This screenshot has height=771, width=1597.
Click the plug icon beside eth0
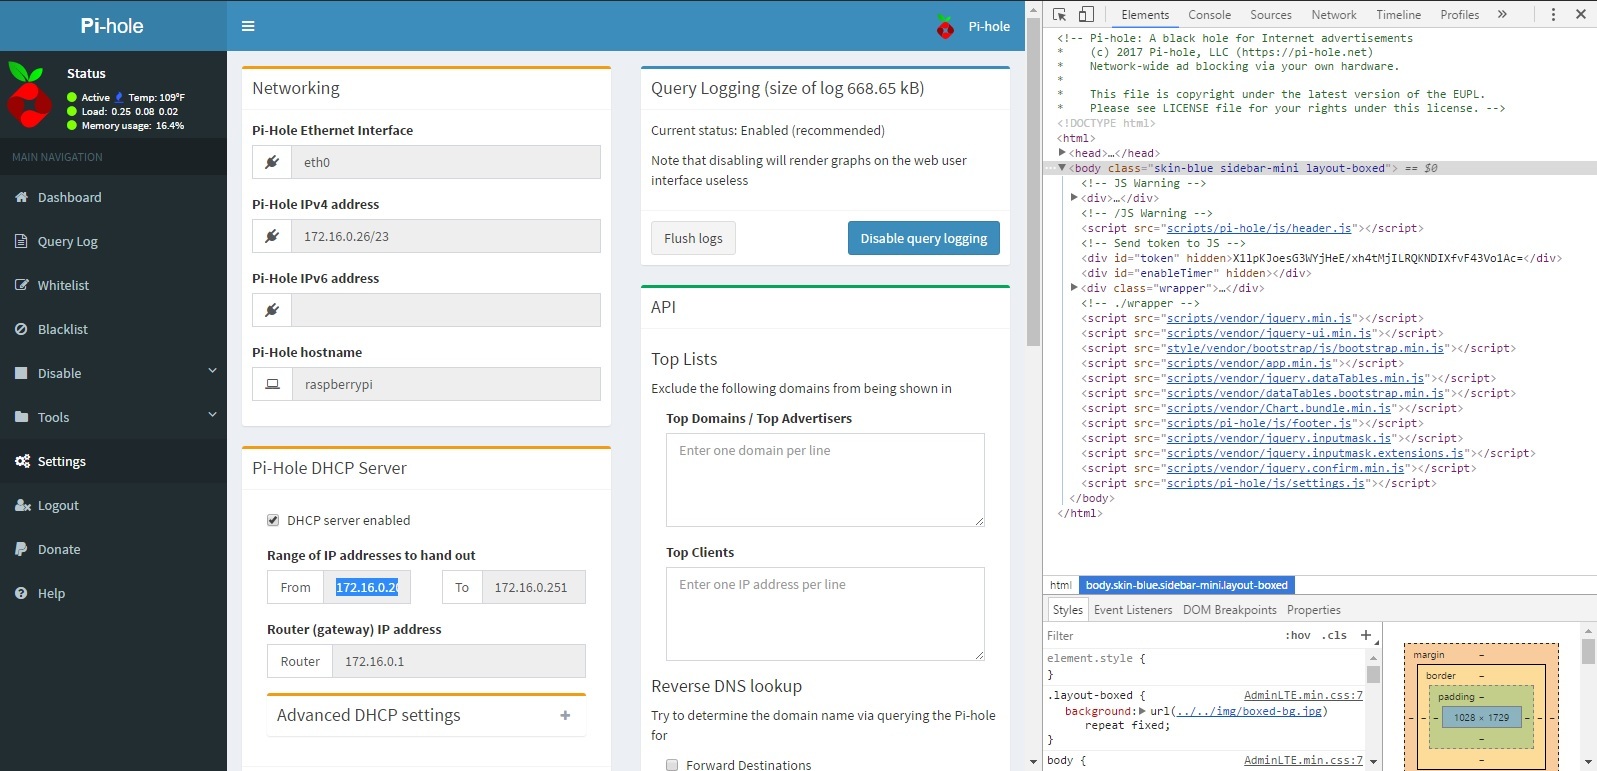[272, 162]
